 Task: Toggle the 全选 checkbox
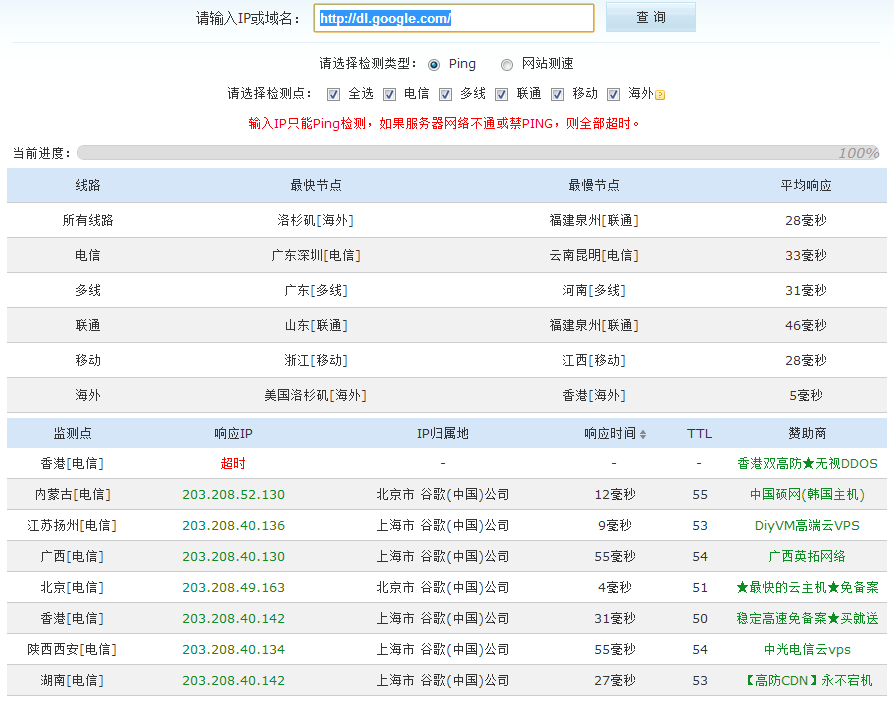point(333,94)
